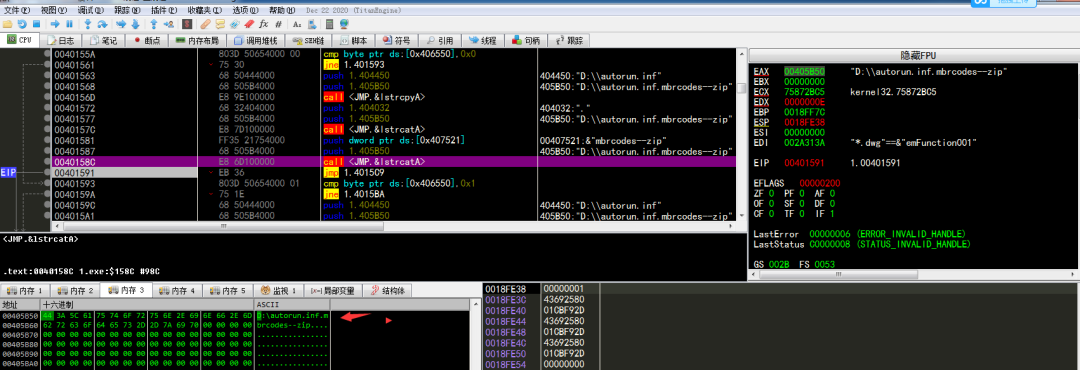
Task: Click the 十六进制 column header in dump
Action: (x=147, y=305)
